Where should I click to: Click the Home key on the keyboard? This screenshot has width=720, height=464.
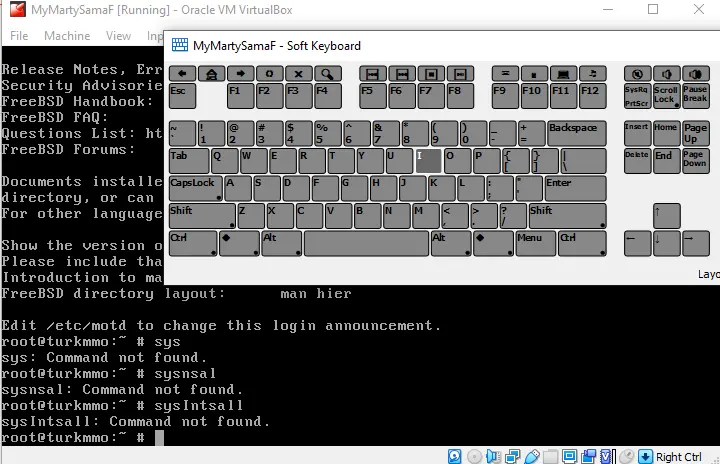pos(667,133)
